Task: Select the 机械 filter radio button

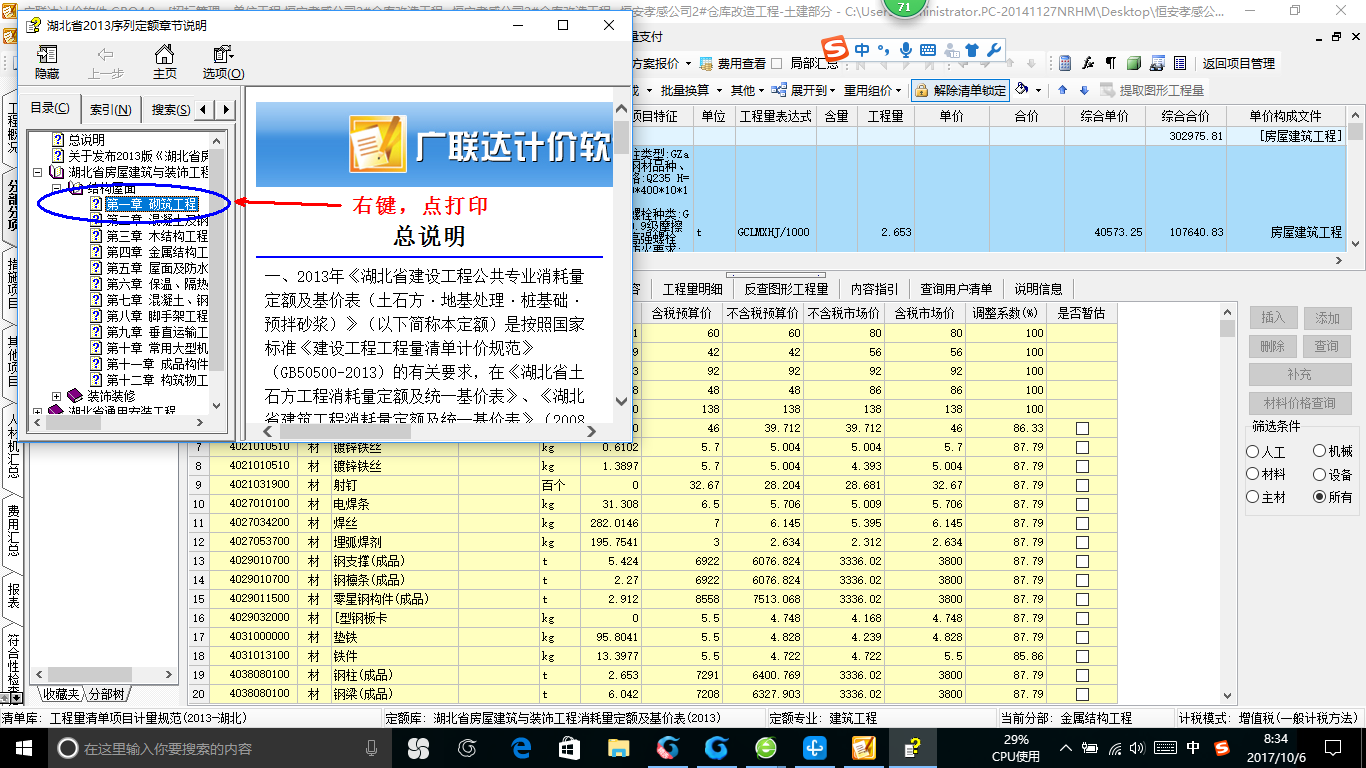Action: coord(1319,452)
